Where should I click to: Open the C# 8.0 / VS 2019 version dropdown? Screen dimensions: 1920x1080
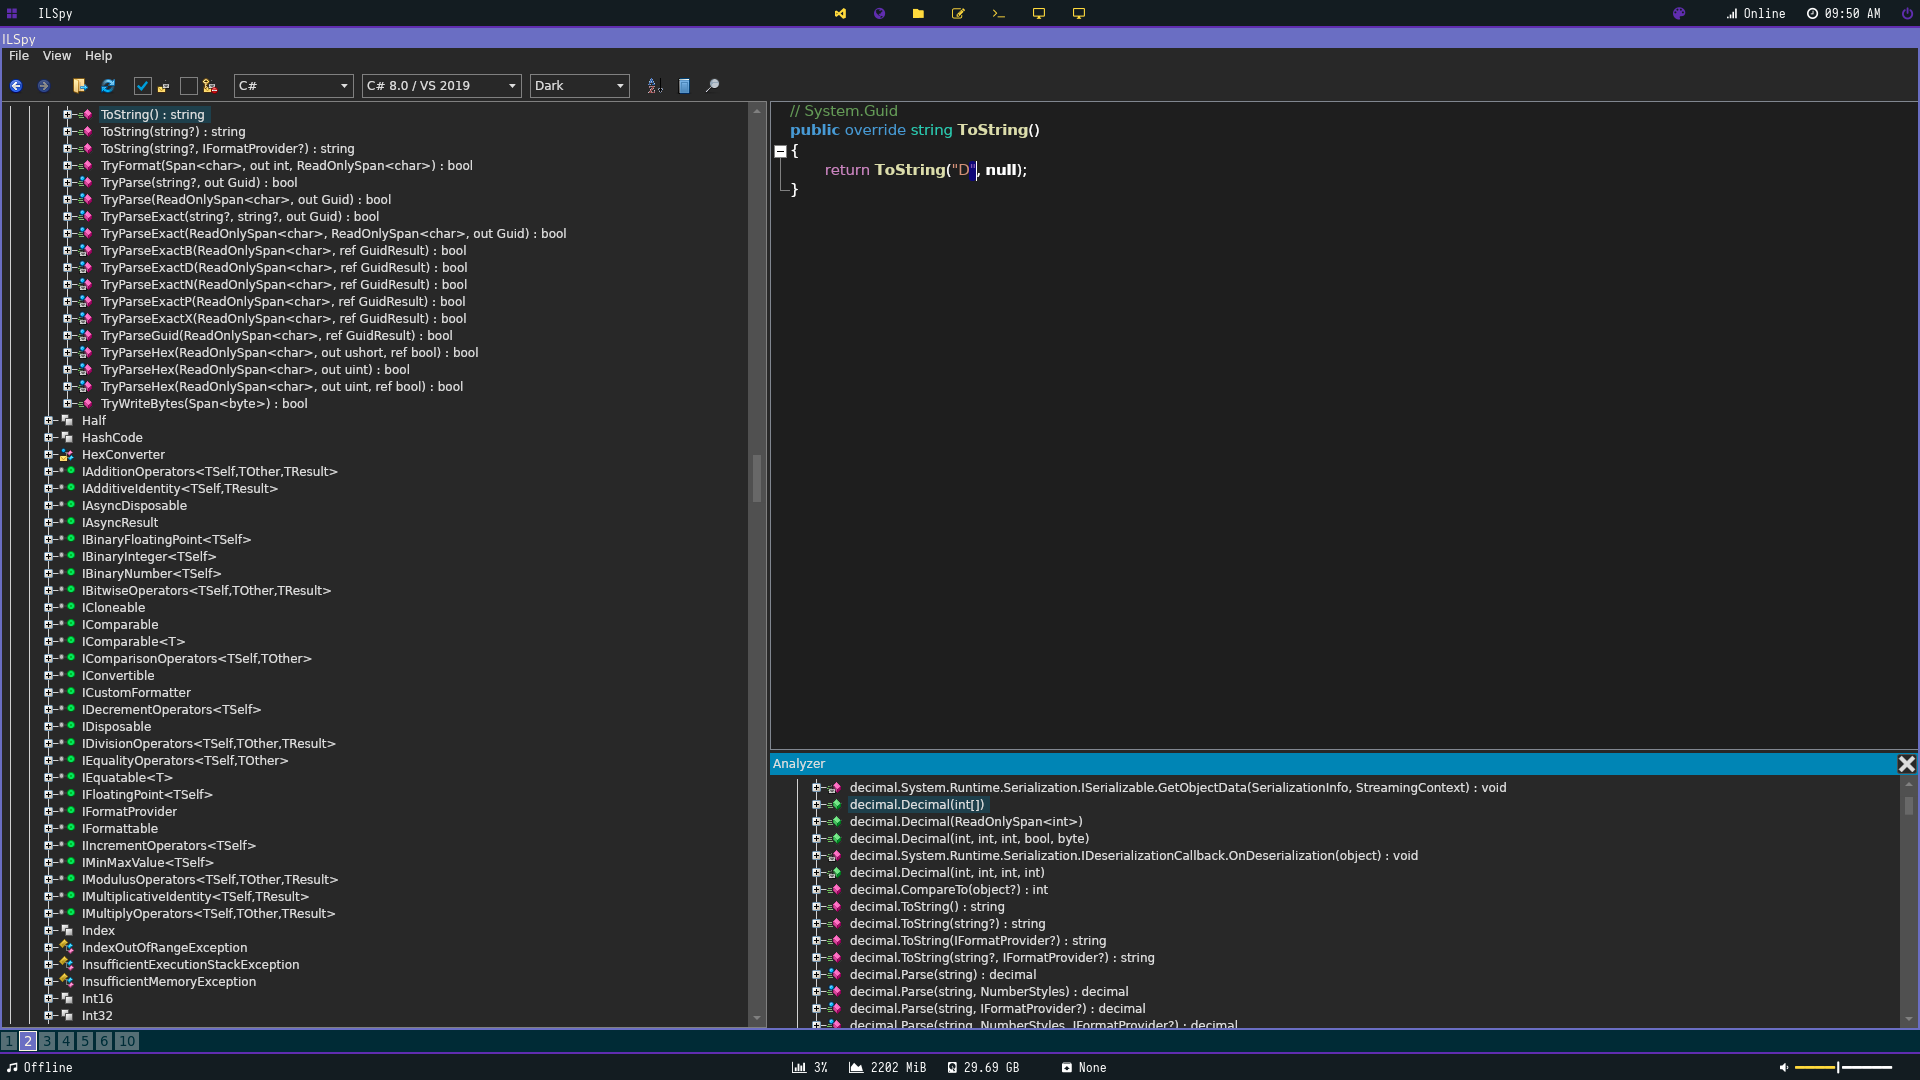pos(441,86)
